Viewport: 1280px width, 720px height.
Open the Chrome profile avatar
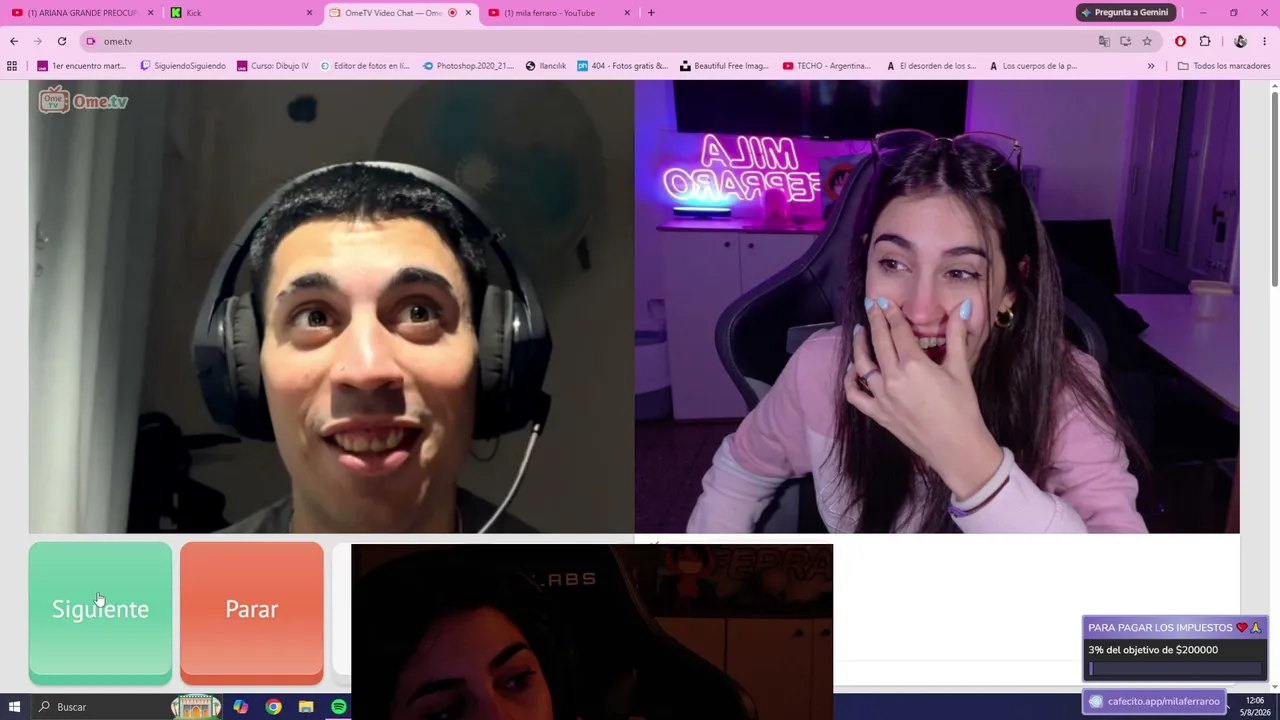(1241, 41)
